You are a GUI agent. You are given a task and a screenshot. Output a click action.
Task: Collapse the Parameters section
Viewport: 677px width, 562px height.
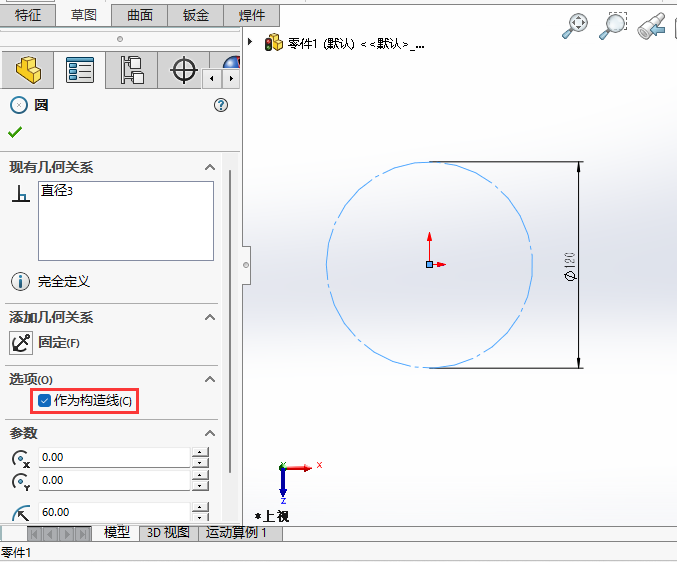click(x=210, y=433)
